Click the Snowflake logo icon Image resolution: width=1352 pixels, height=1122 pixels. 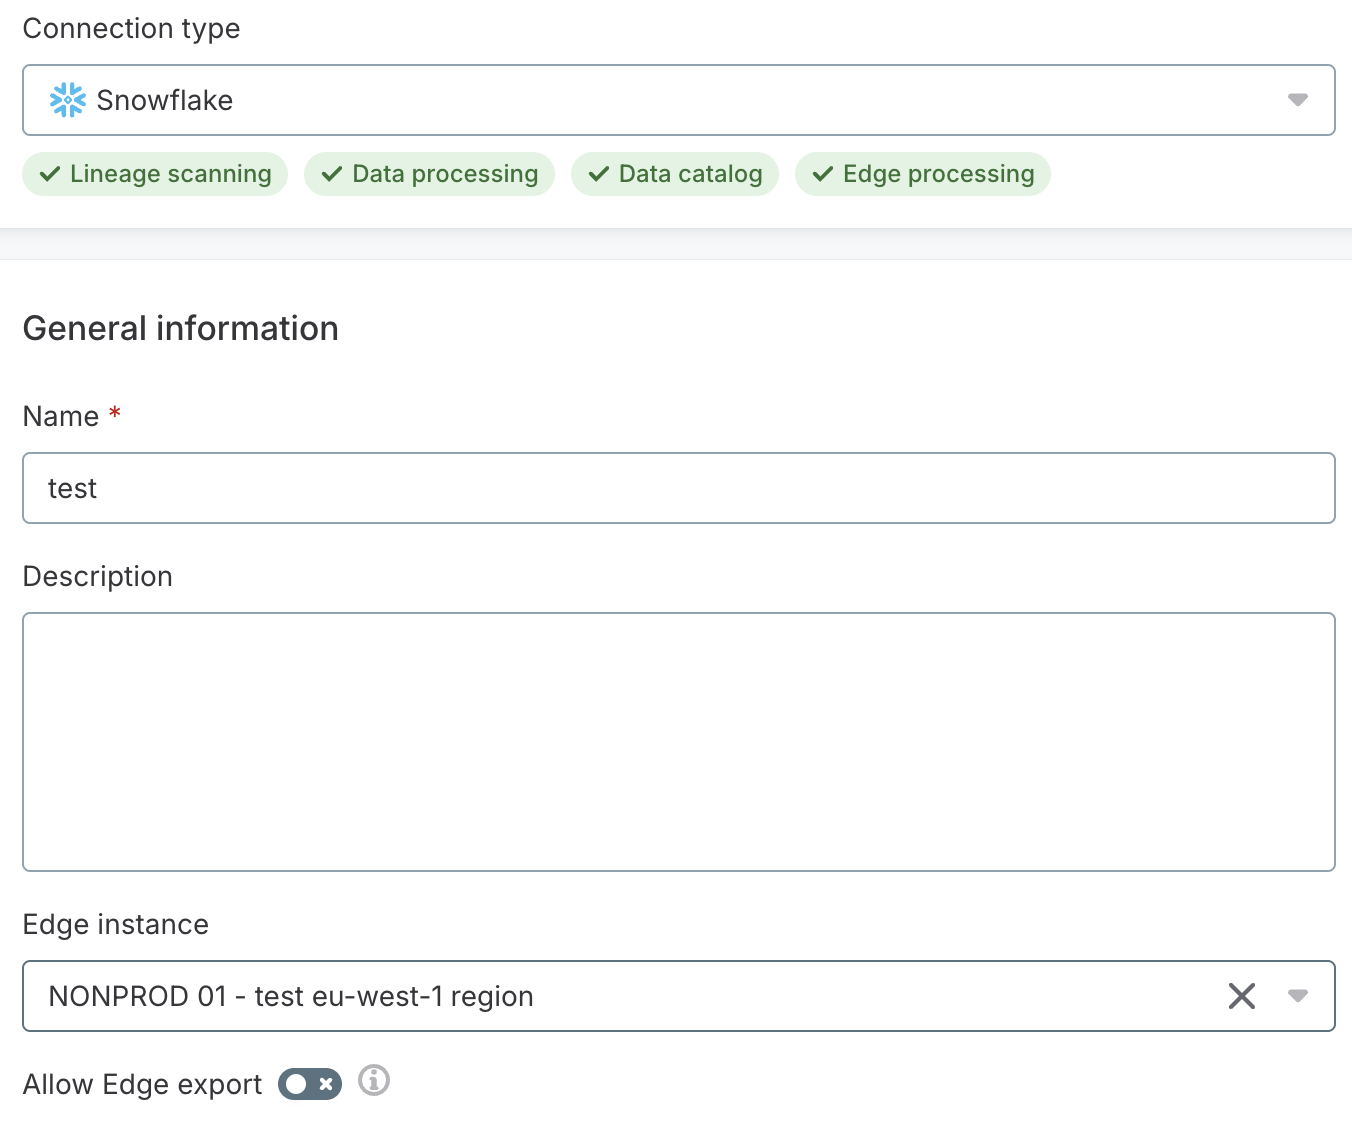[68, 100]
